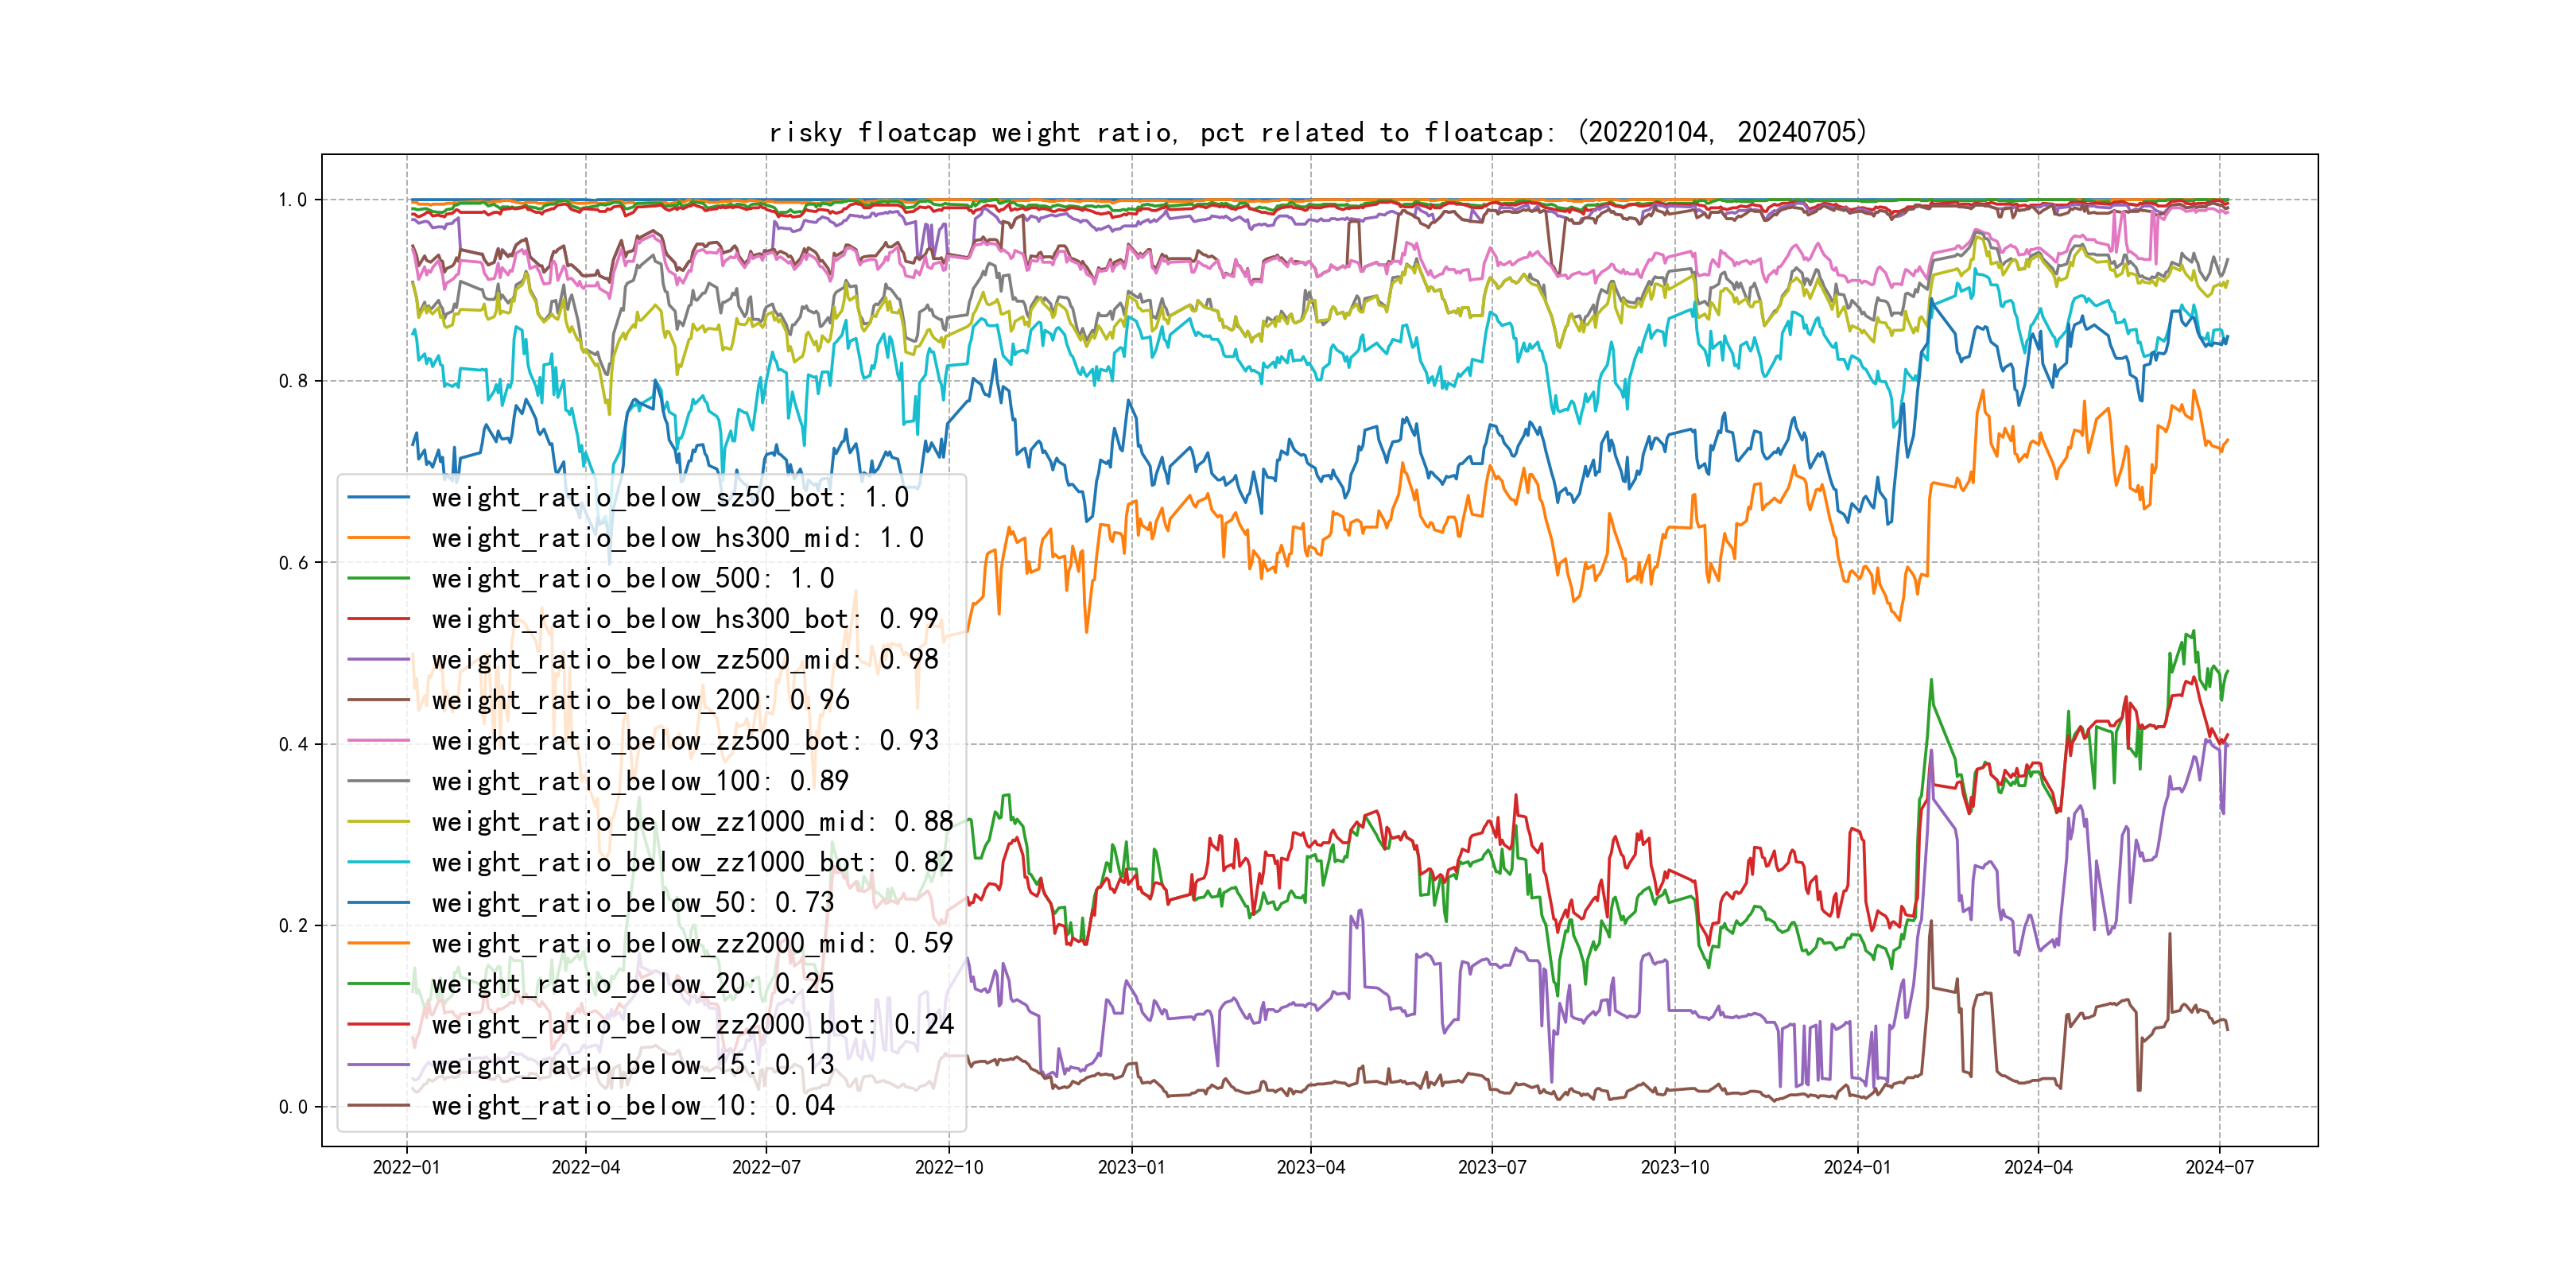2576x1288 pixels.
Task: Click legend label weight_ratio_below_10
Action: 632,1105
